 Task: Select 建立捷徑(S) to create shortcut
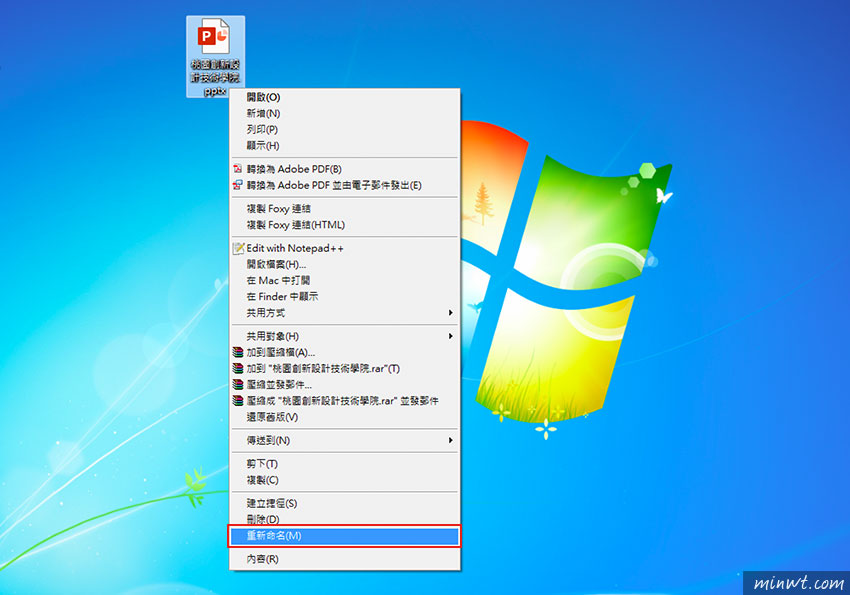point(345,503)
